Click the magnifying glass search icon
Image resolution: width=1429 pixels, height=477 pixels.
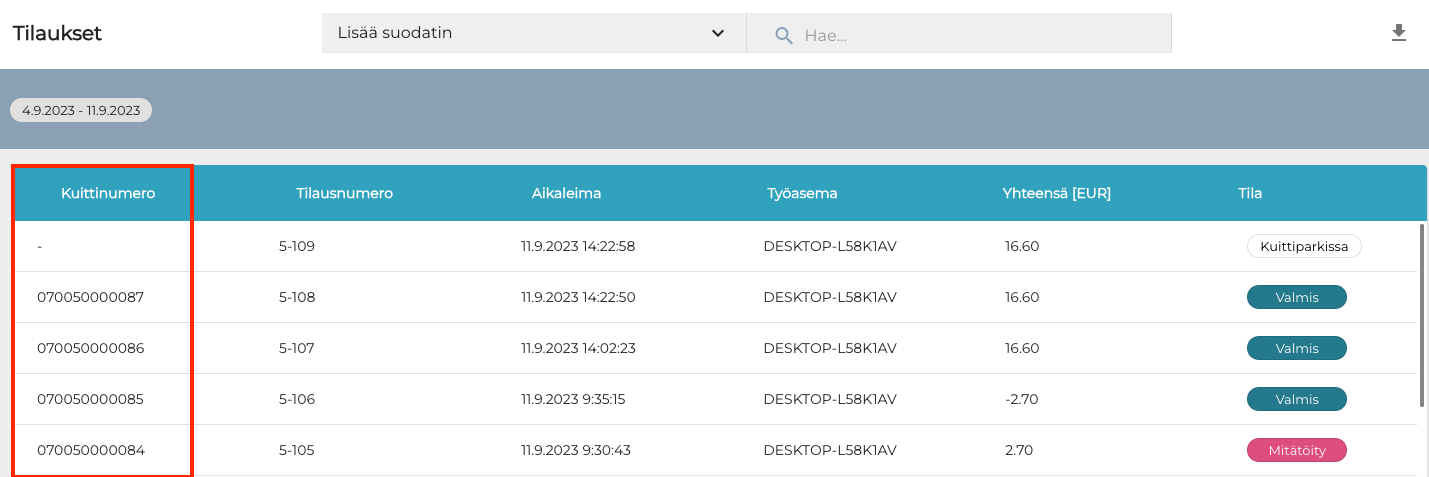[784, 35]
